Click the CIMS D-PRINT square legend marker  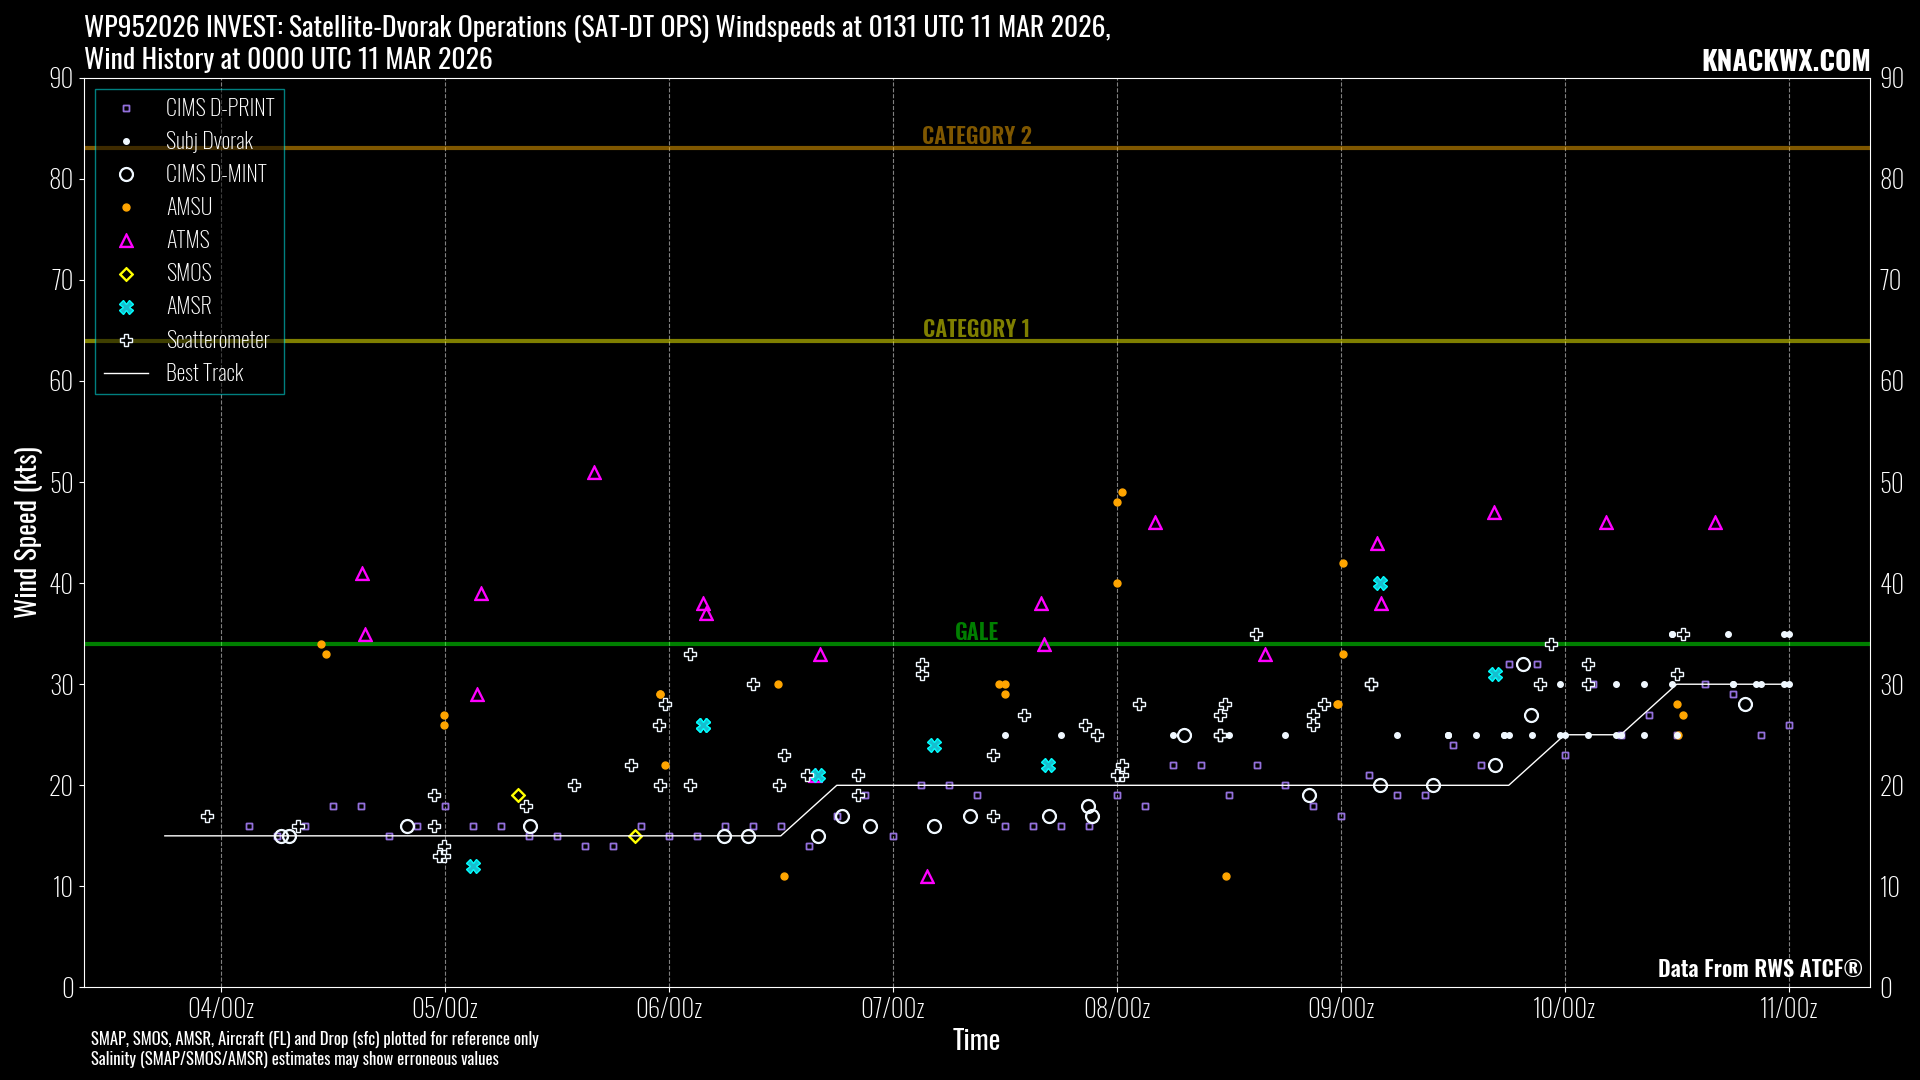126,108
